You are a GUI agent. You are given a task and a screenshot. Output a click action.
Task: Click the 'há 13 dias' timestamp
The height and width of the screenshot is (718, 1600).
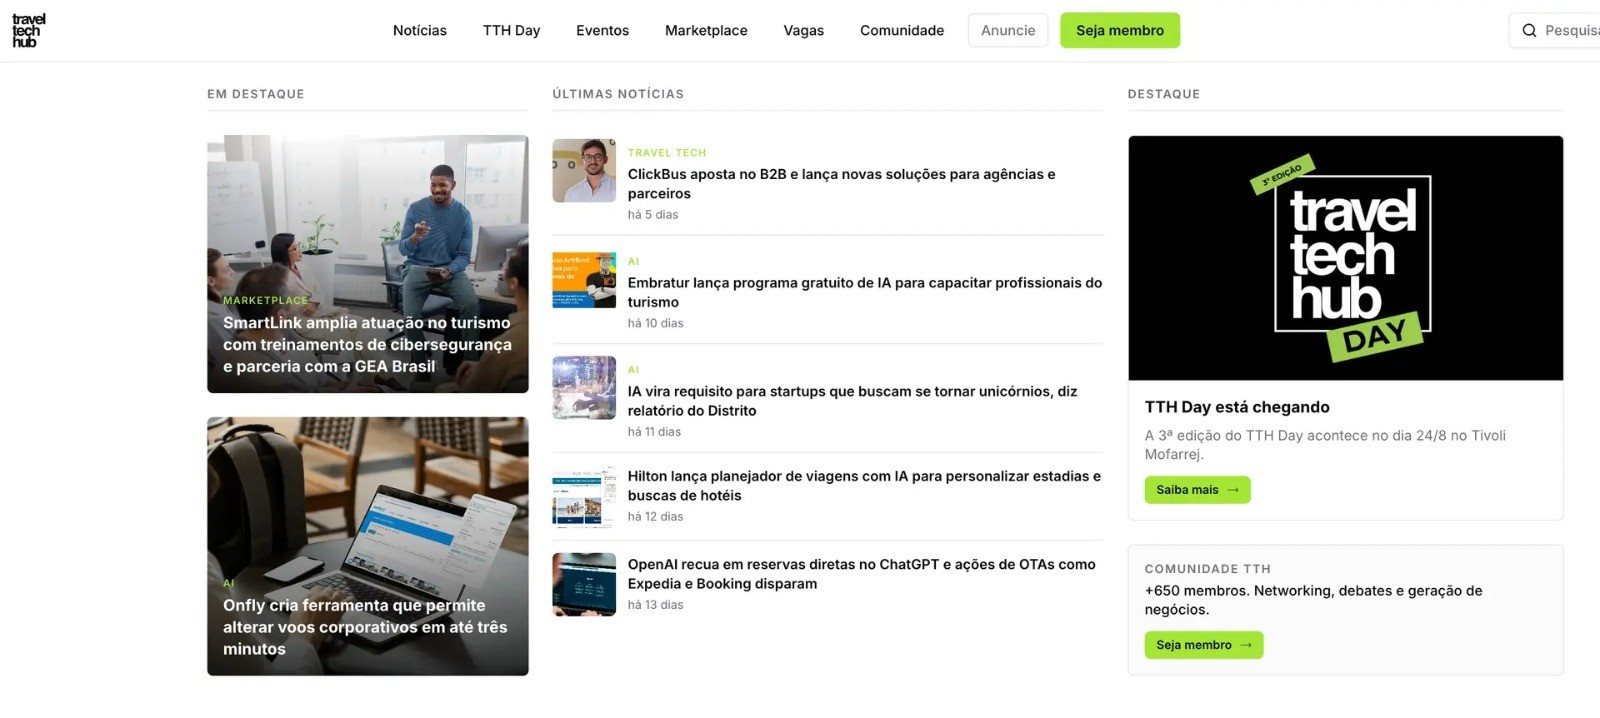point(655,605)
